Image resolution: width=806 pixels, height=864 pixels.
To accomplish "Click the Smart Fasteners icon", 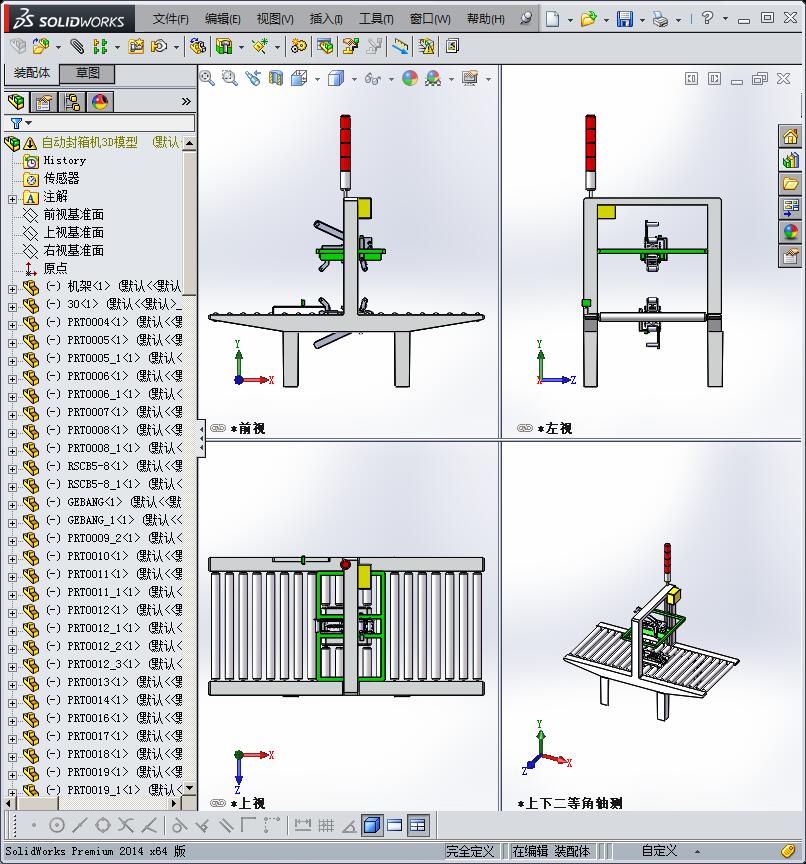I will (136, 46).
